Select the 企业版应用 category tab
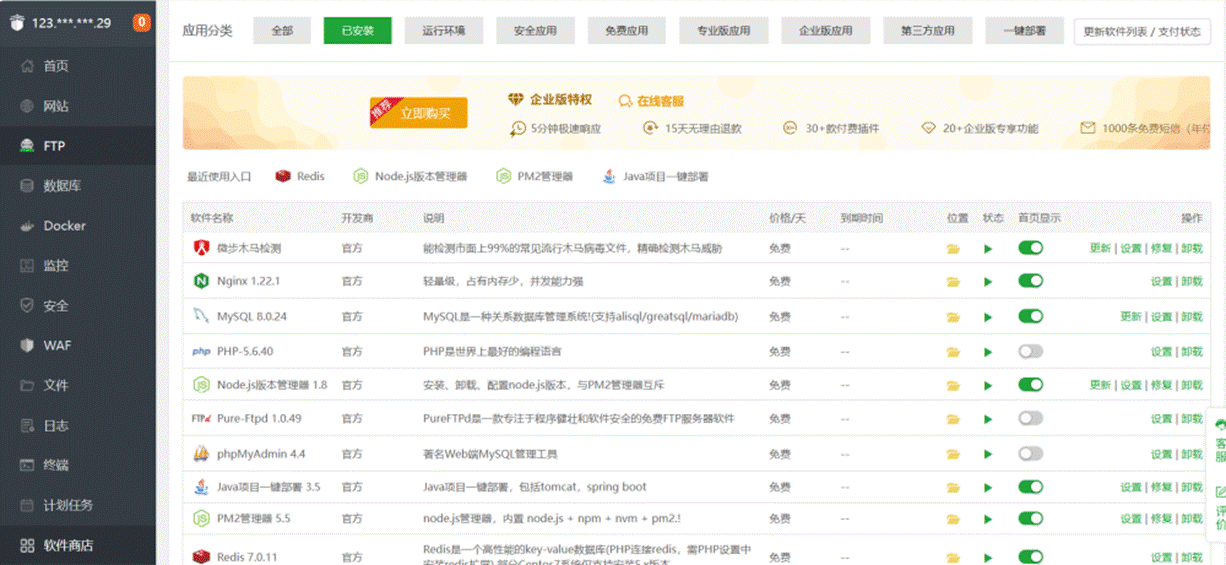The image size is (1226, 565). pyautogui.click(x=825, y=31)
